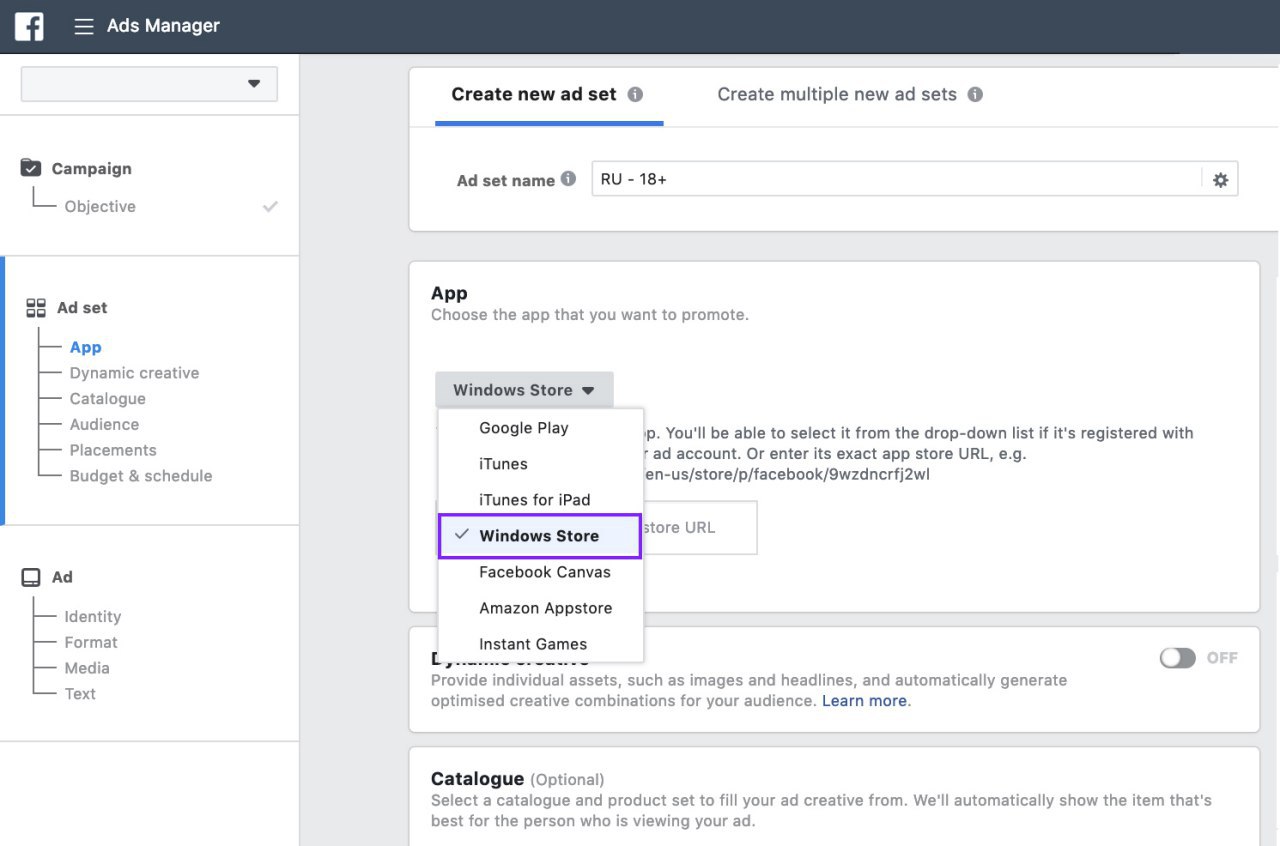Go to Dynamic creative in sidebar
The width and height of the screenshot is (1280, 846).
(x=134, y=373)
